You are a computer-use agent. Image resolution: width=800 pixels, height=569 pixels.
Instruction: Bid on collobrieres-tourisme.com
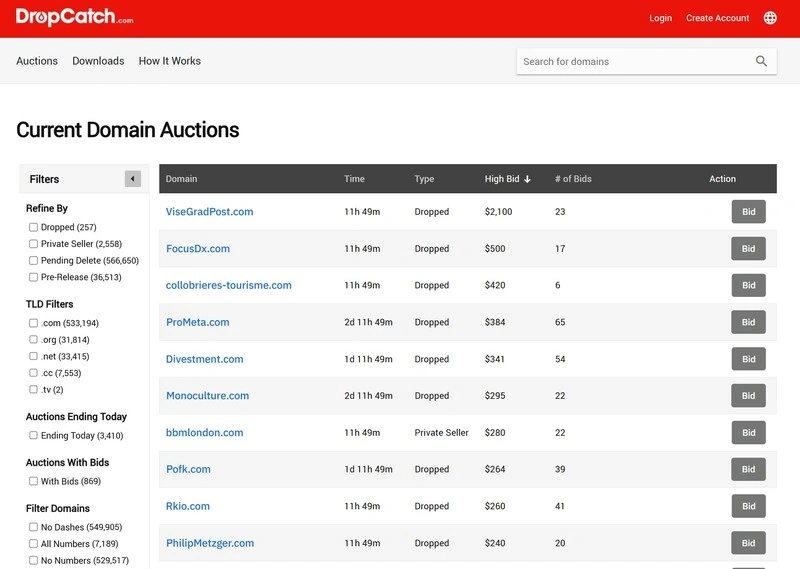[x=748, y=285]
